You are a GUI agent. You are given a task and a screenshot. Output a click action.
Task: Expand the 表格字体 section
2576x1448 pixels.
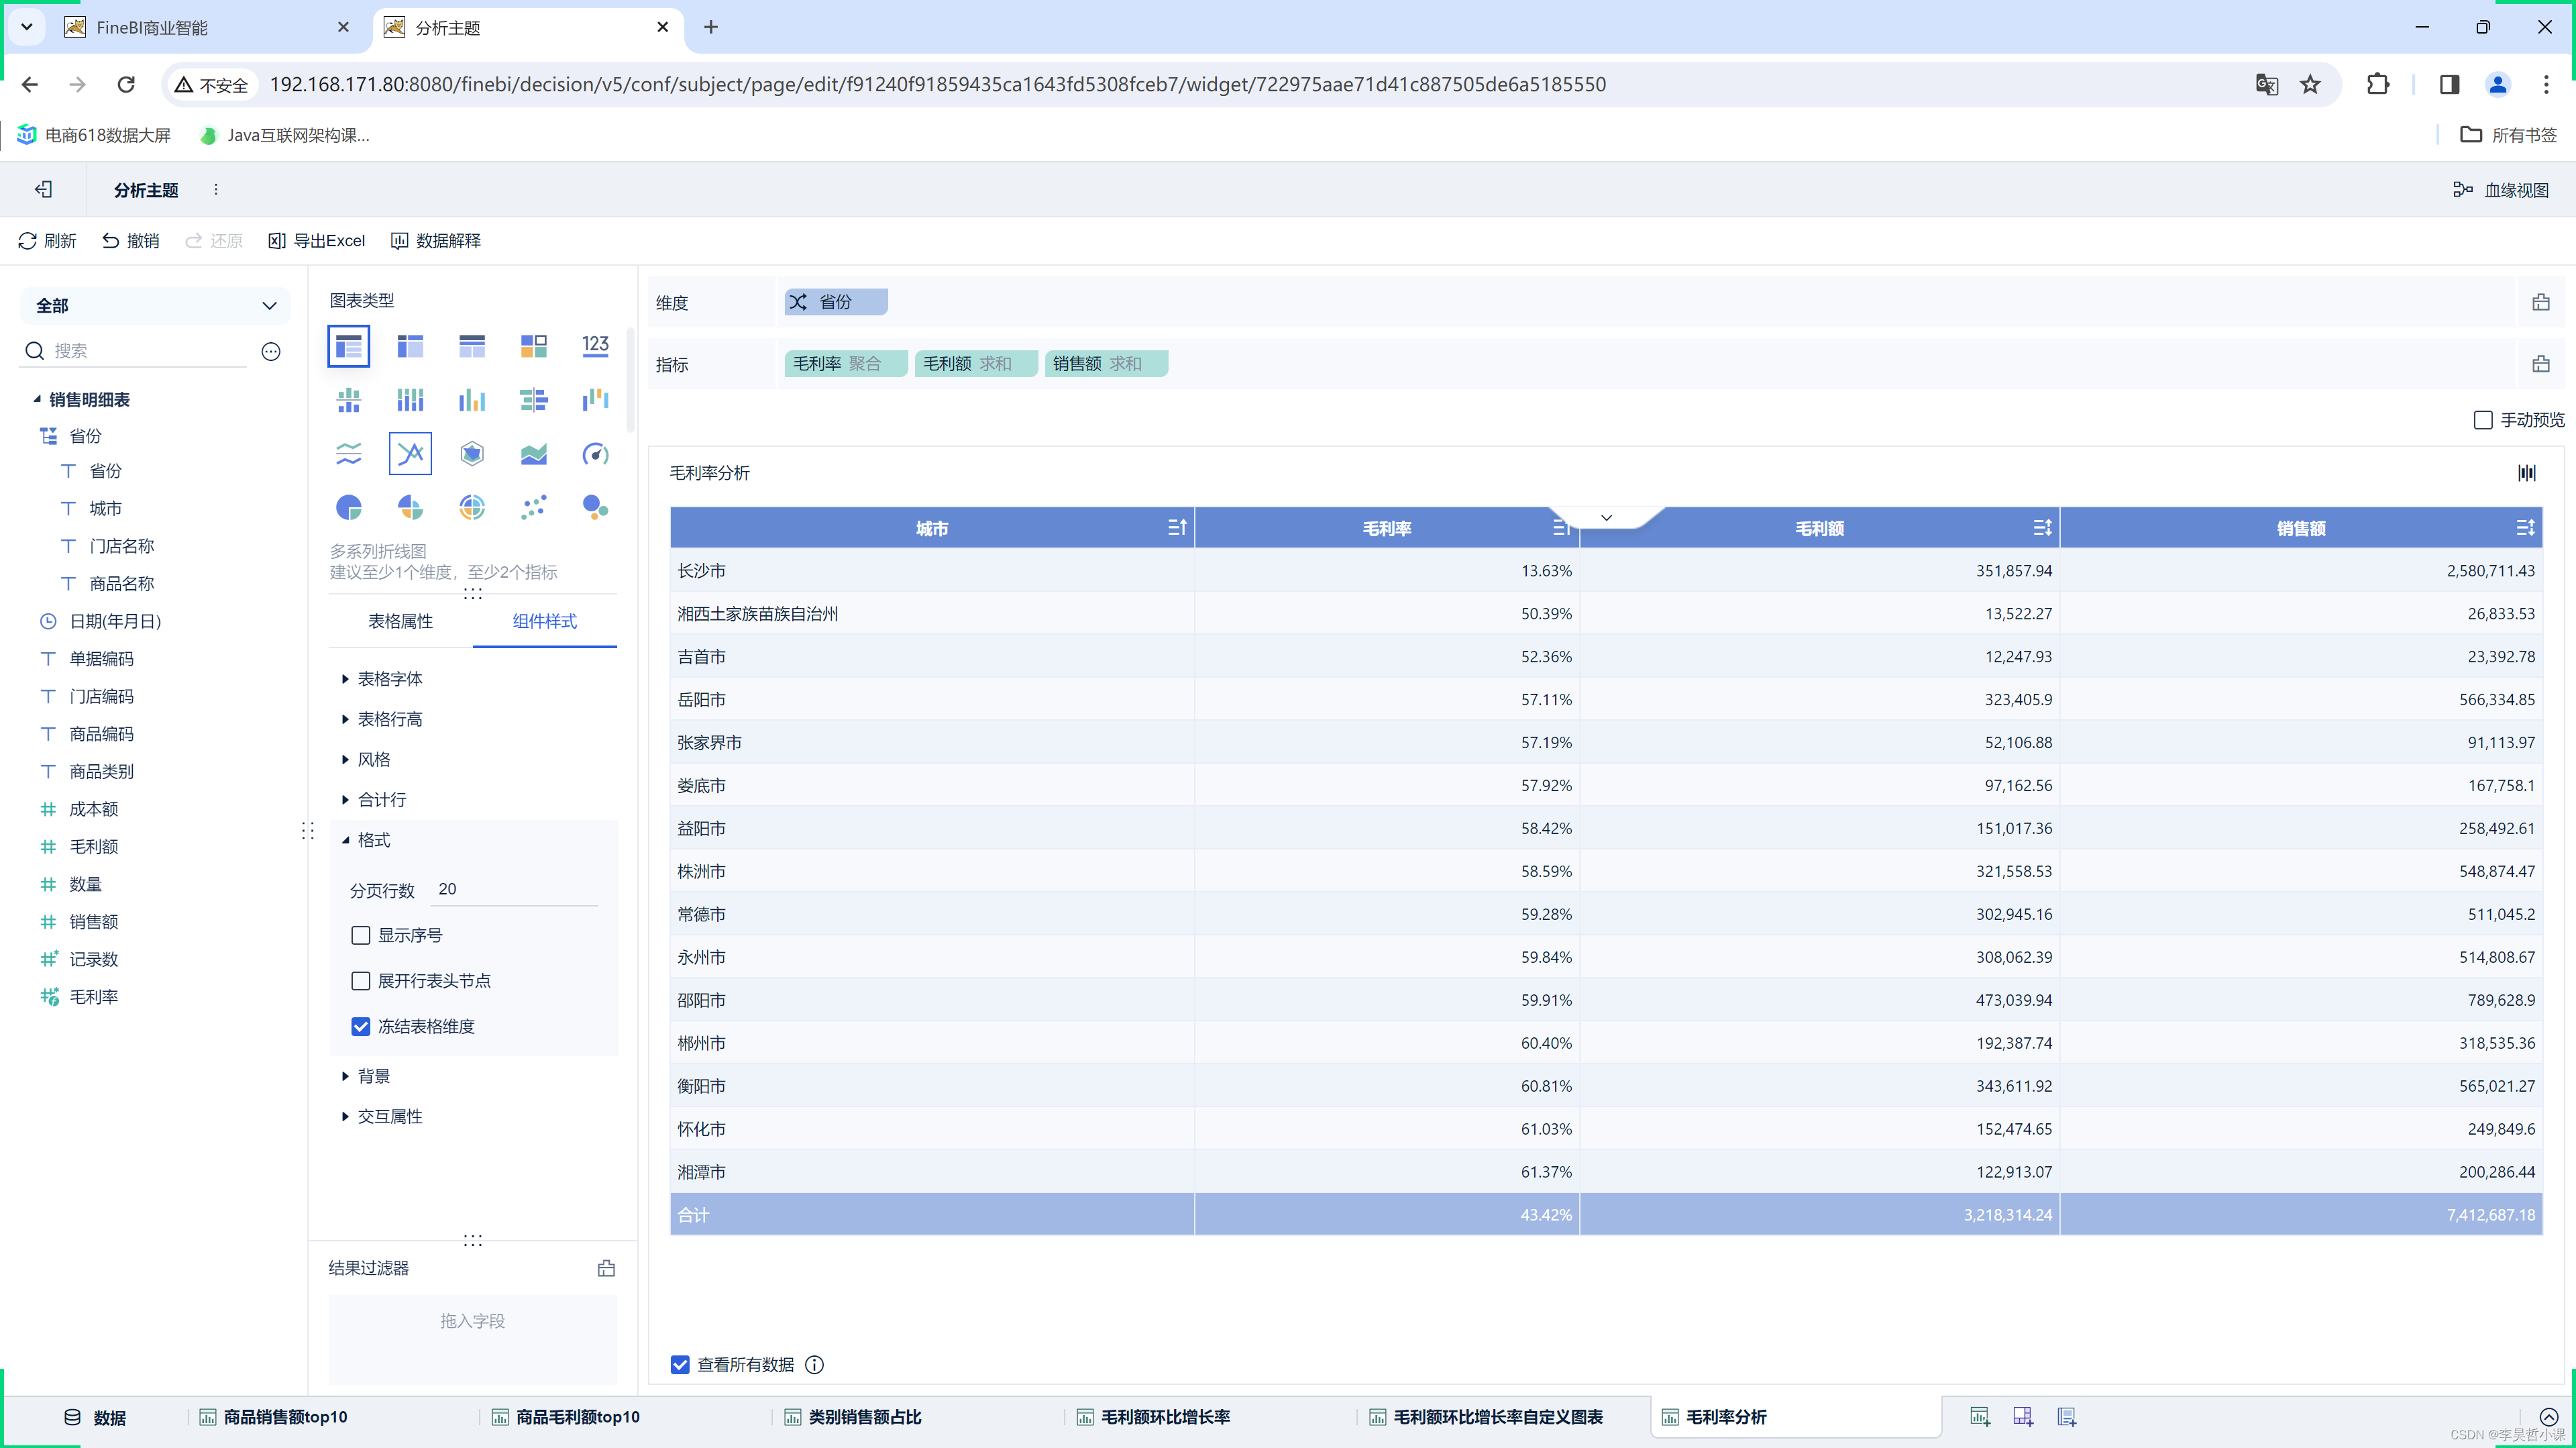(x=383, y=679)
